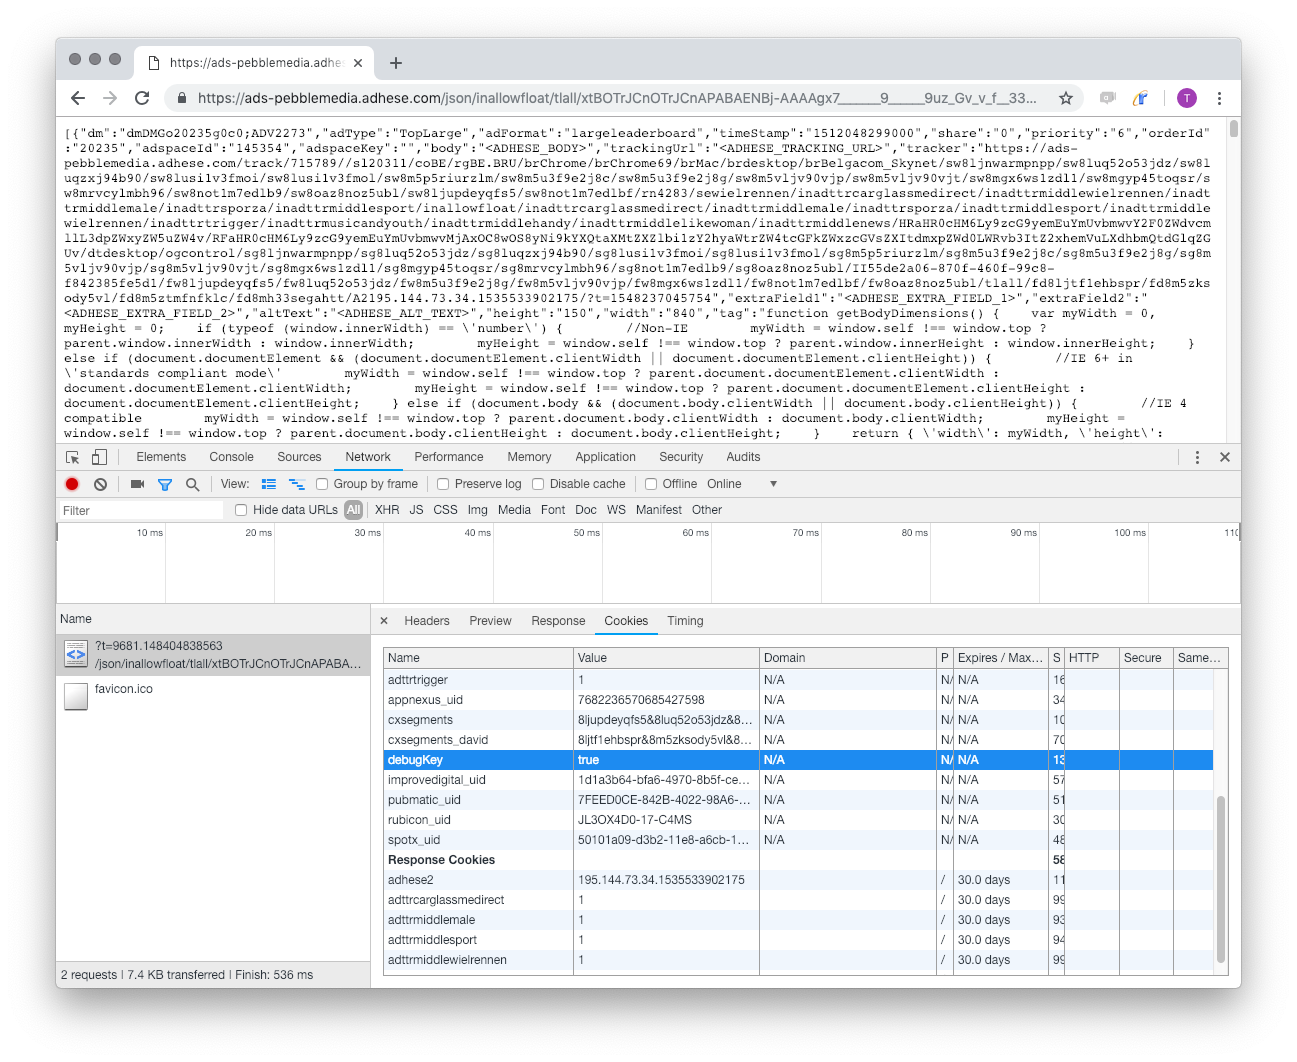The width and height of the screenshot is (1297, 1062).
Task: Open the Headers tab of the request
Action: [x=427, y=621]
